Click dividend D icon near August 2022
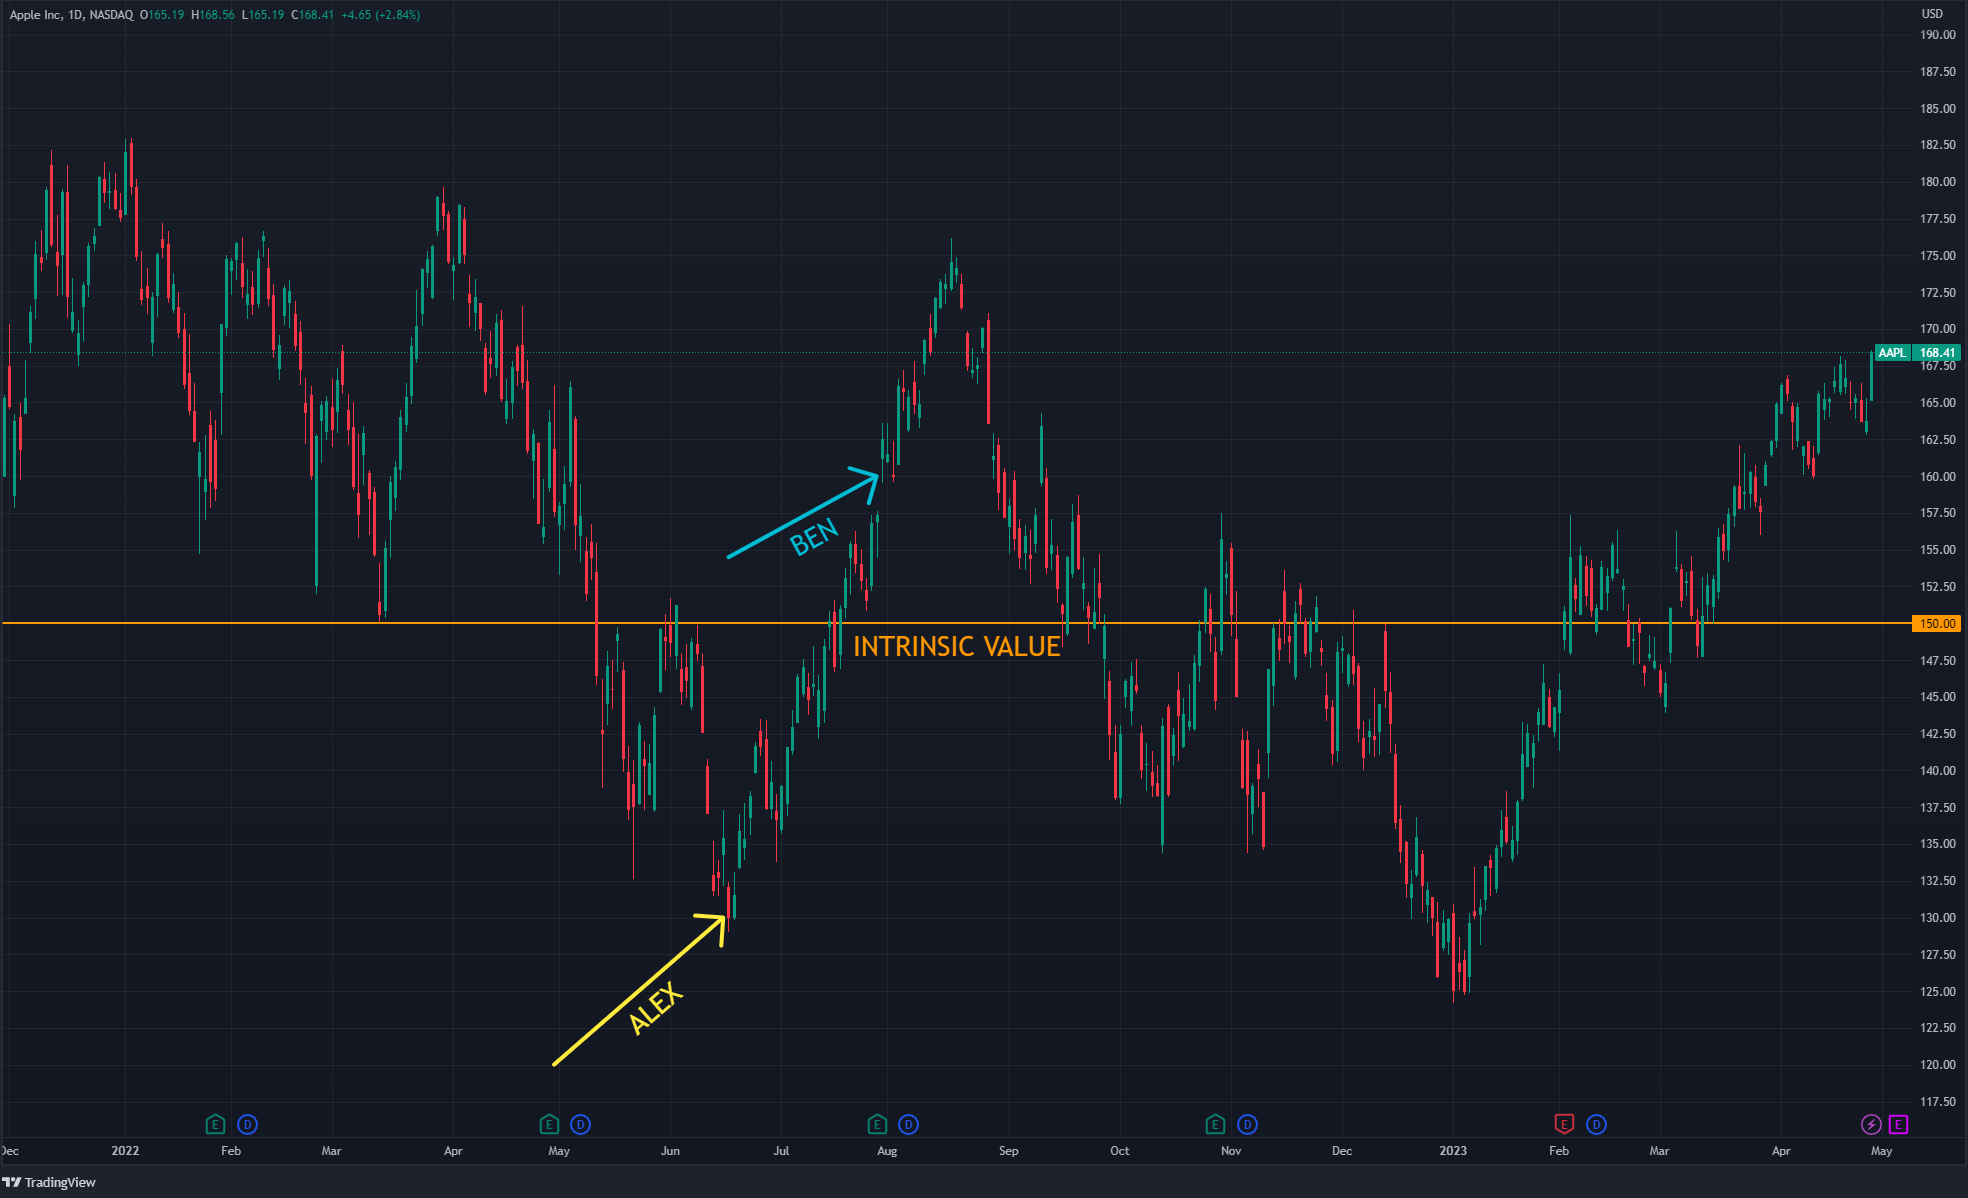The image size is (1968, 1198). pyautogui.click(x=908, y=1124)
